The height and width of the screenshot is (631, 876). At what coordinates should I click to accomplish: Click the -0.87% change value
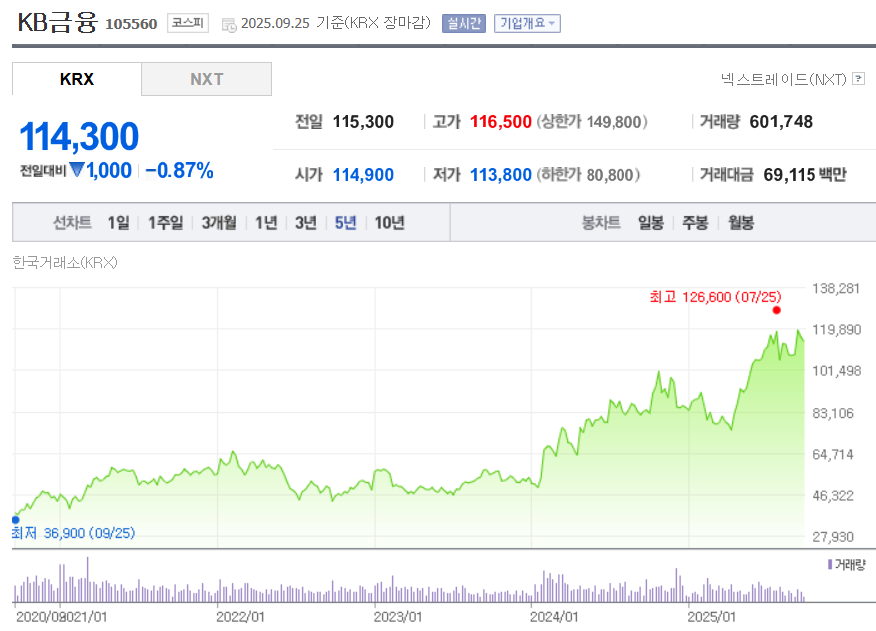(179, 170)
